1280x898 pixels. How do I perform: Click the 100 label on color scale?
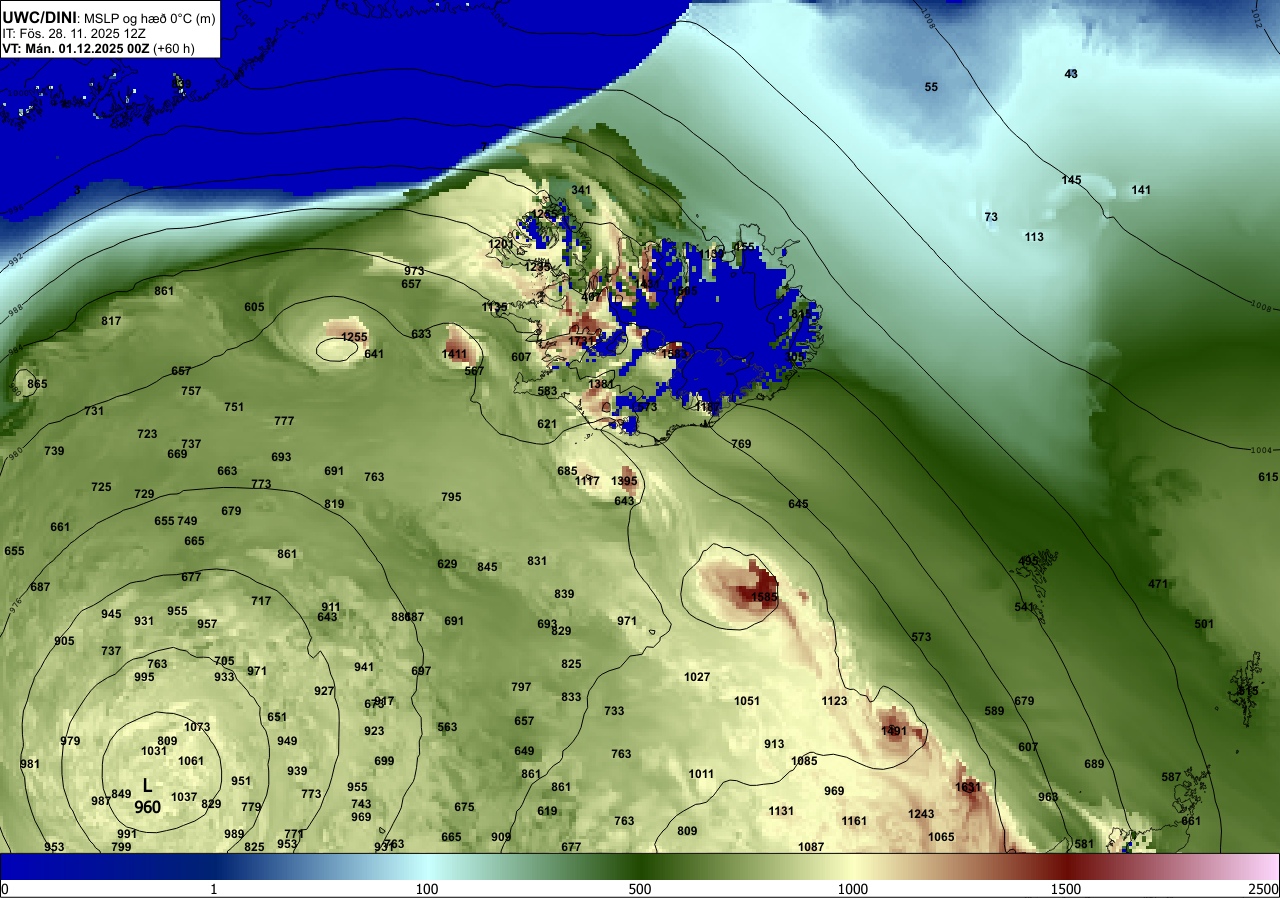coord(427,889)
